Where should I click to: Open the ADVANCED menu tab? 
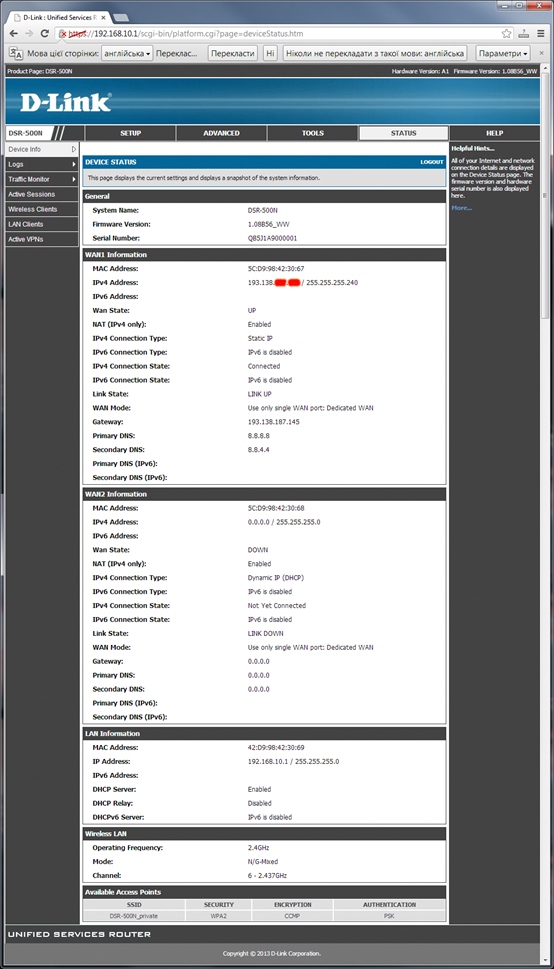click(x=221, y=133)
